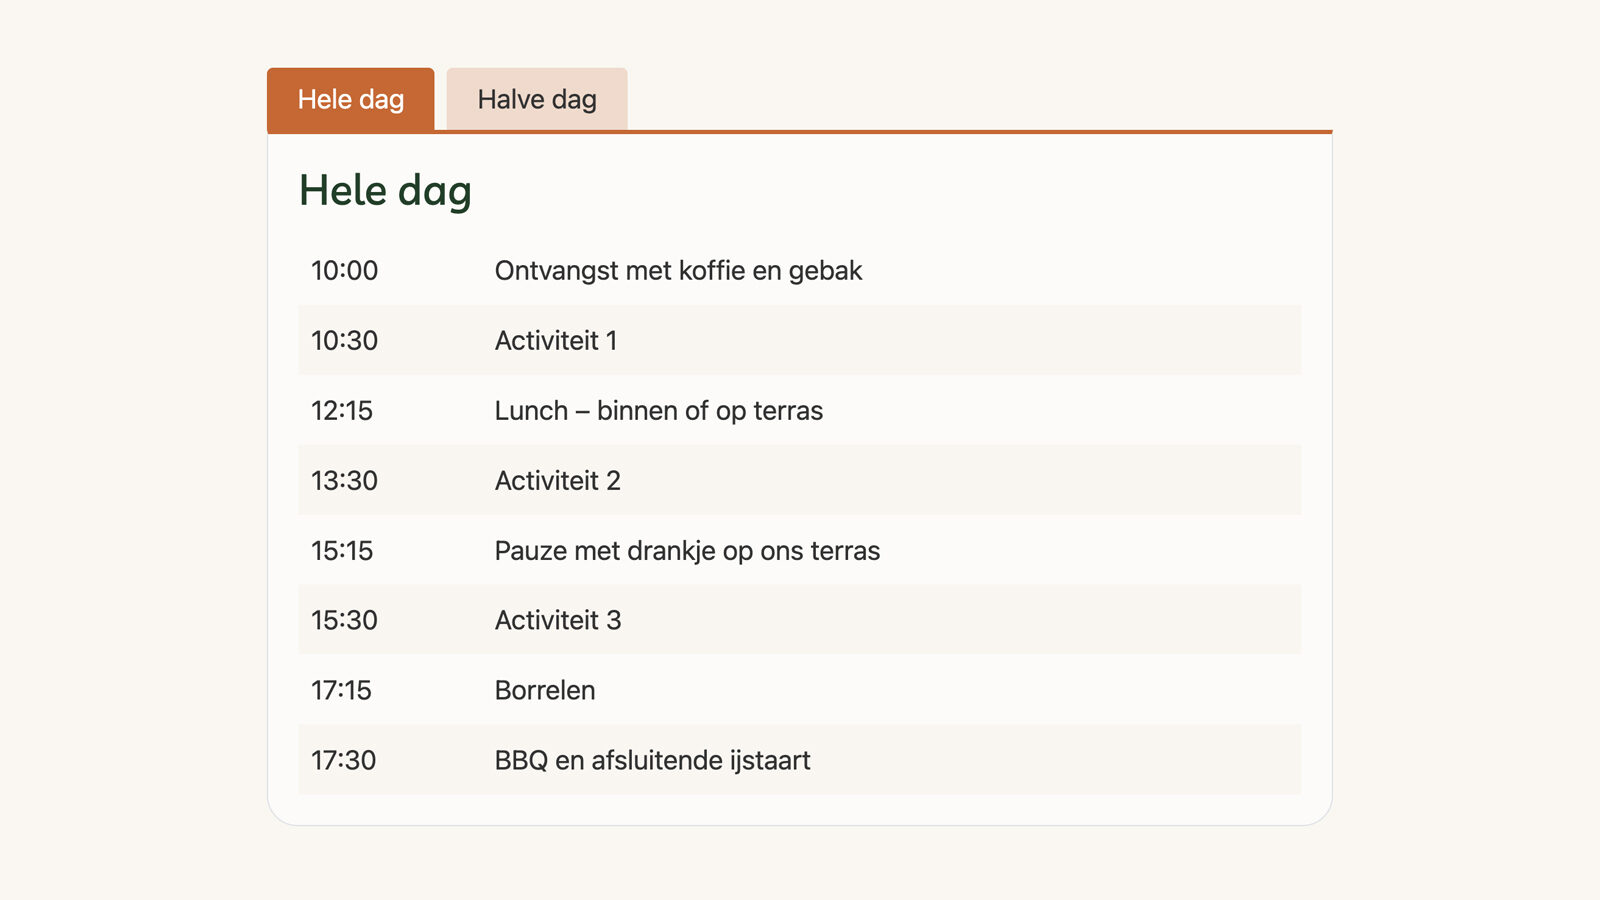Click the 10:00 time cell
This screenshot has width=1600, height=900.
pyautogui.click(x=344, y=270)
